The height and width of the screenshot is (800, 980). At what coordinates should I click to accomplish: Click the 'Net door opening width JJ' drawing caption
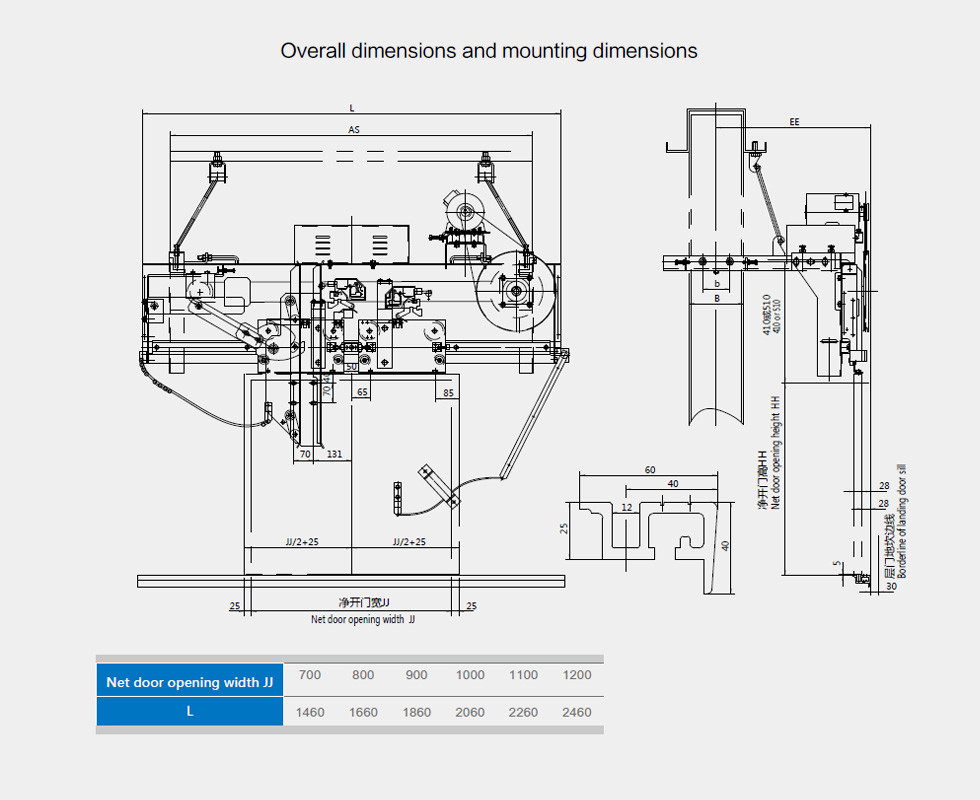tap(362, 620)
